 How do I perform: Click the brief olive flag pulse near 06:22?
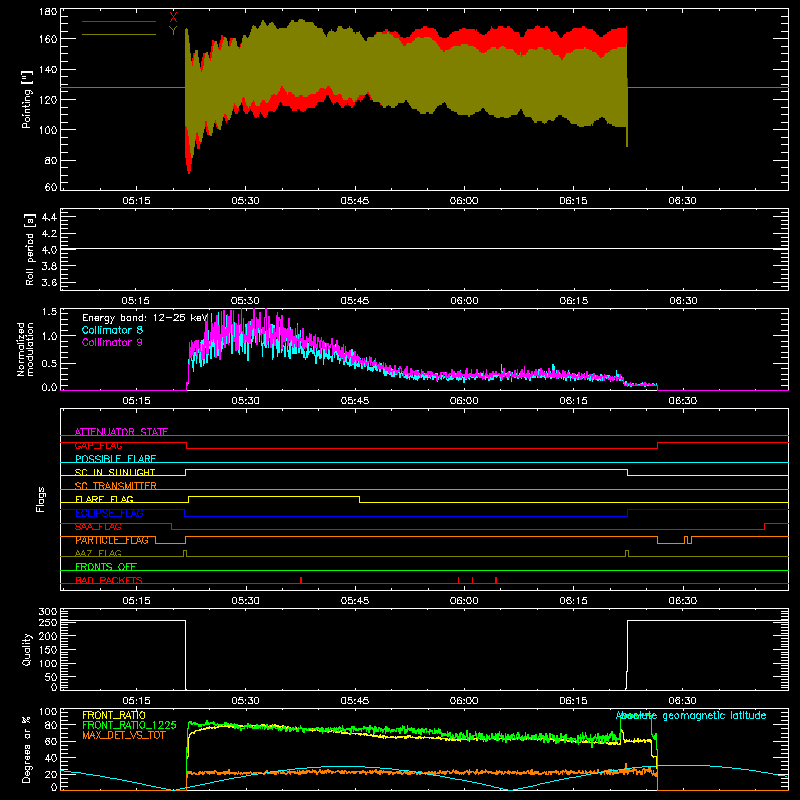coord(627,553)
